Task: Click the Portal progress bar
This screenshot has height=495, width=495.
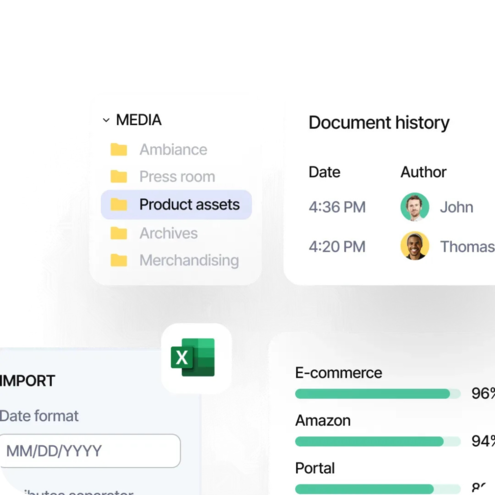Action: pos(378,489)
